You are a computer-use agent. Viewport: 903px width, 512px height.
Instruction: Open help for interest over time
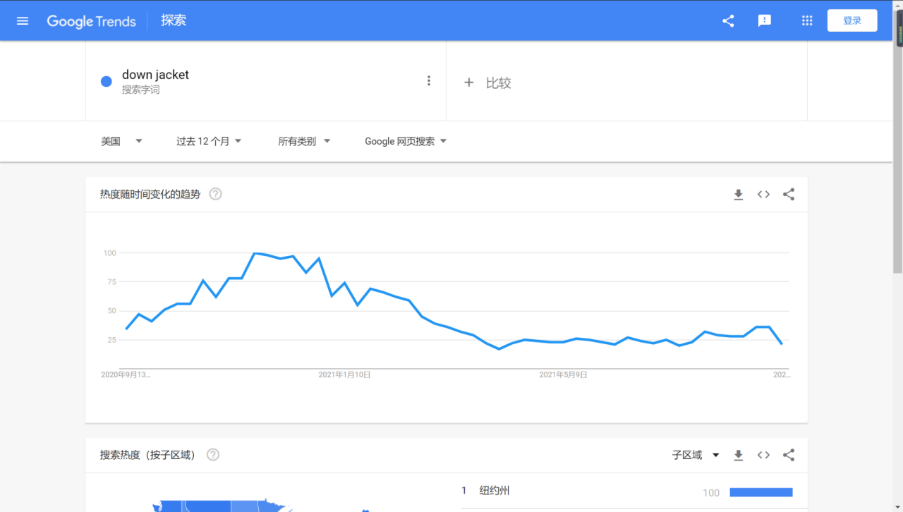215,194
